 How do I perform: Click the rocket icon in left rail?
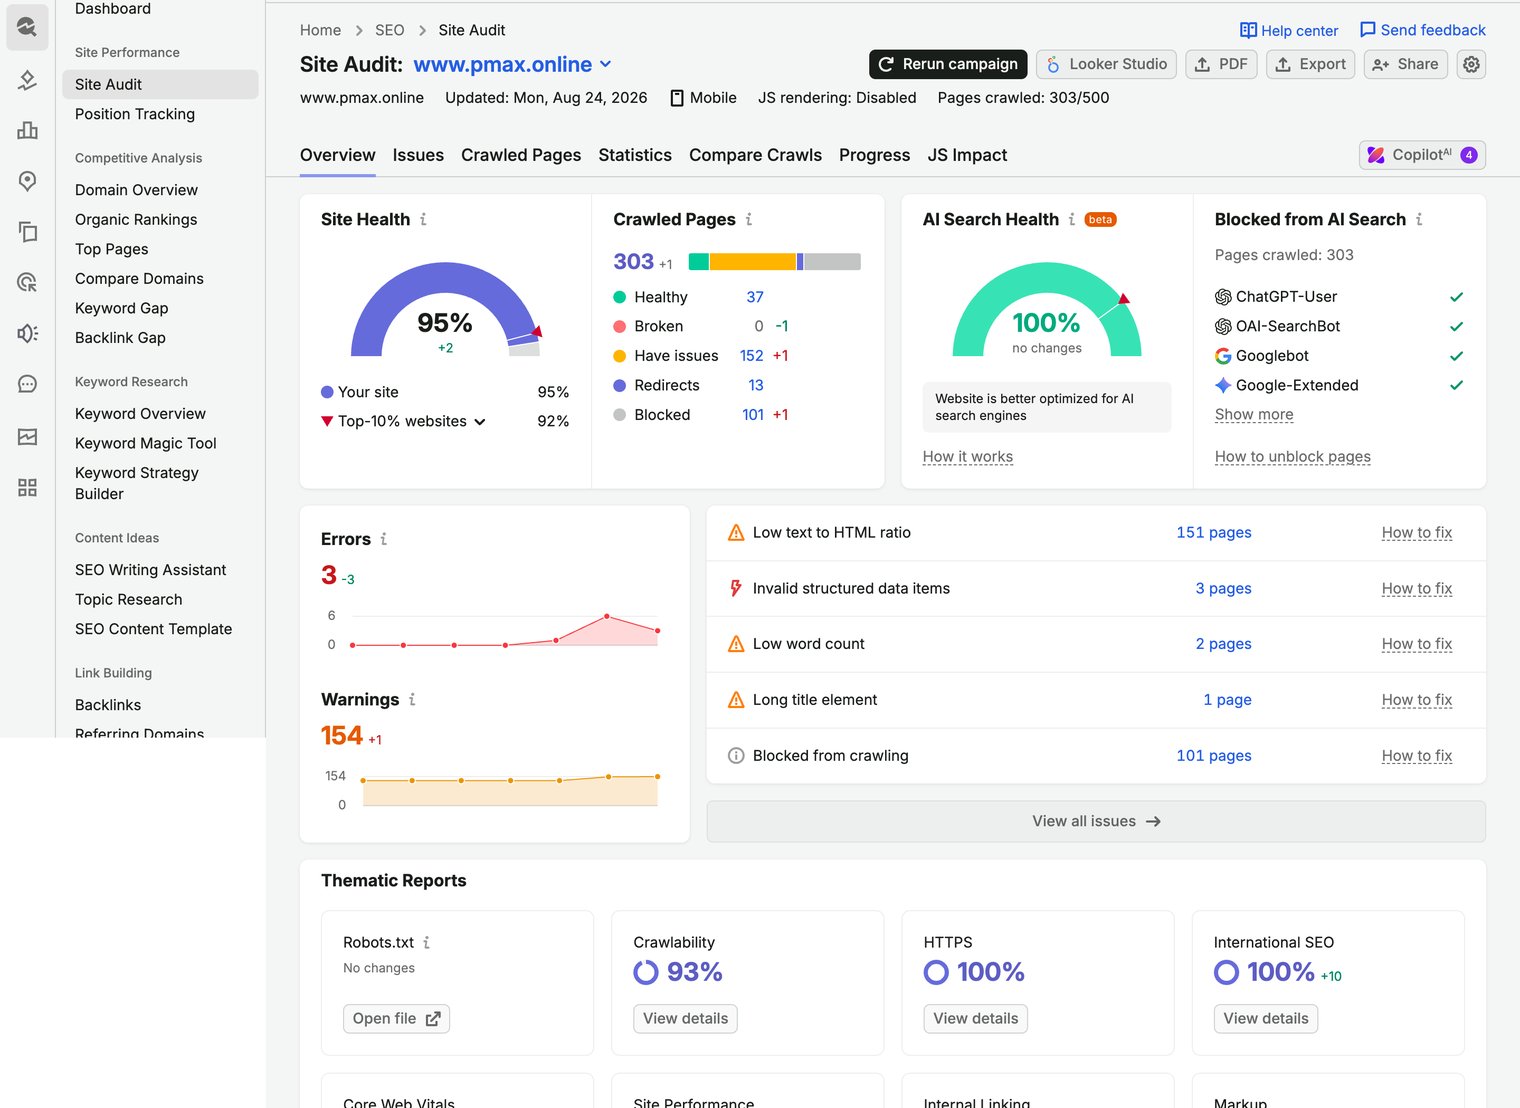[28, 80]
